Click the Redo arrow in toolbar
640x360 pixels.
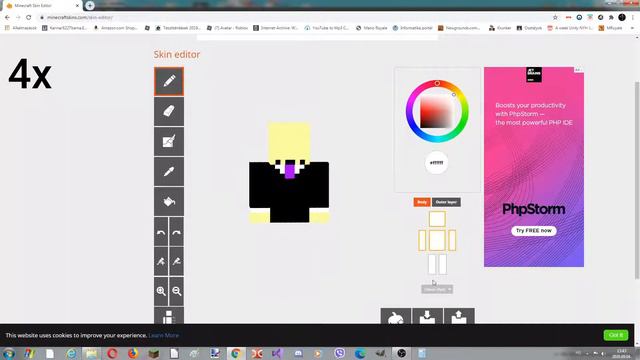[177, 232]
